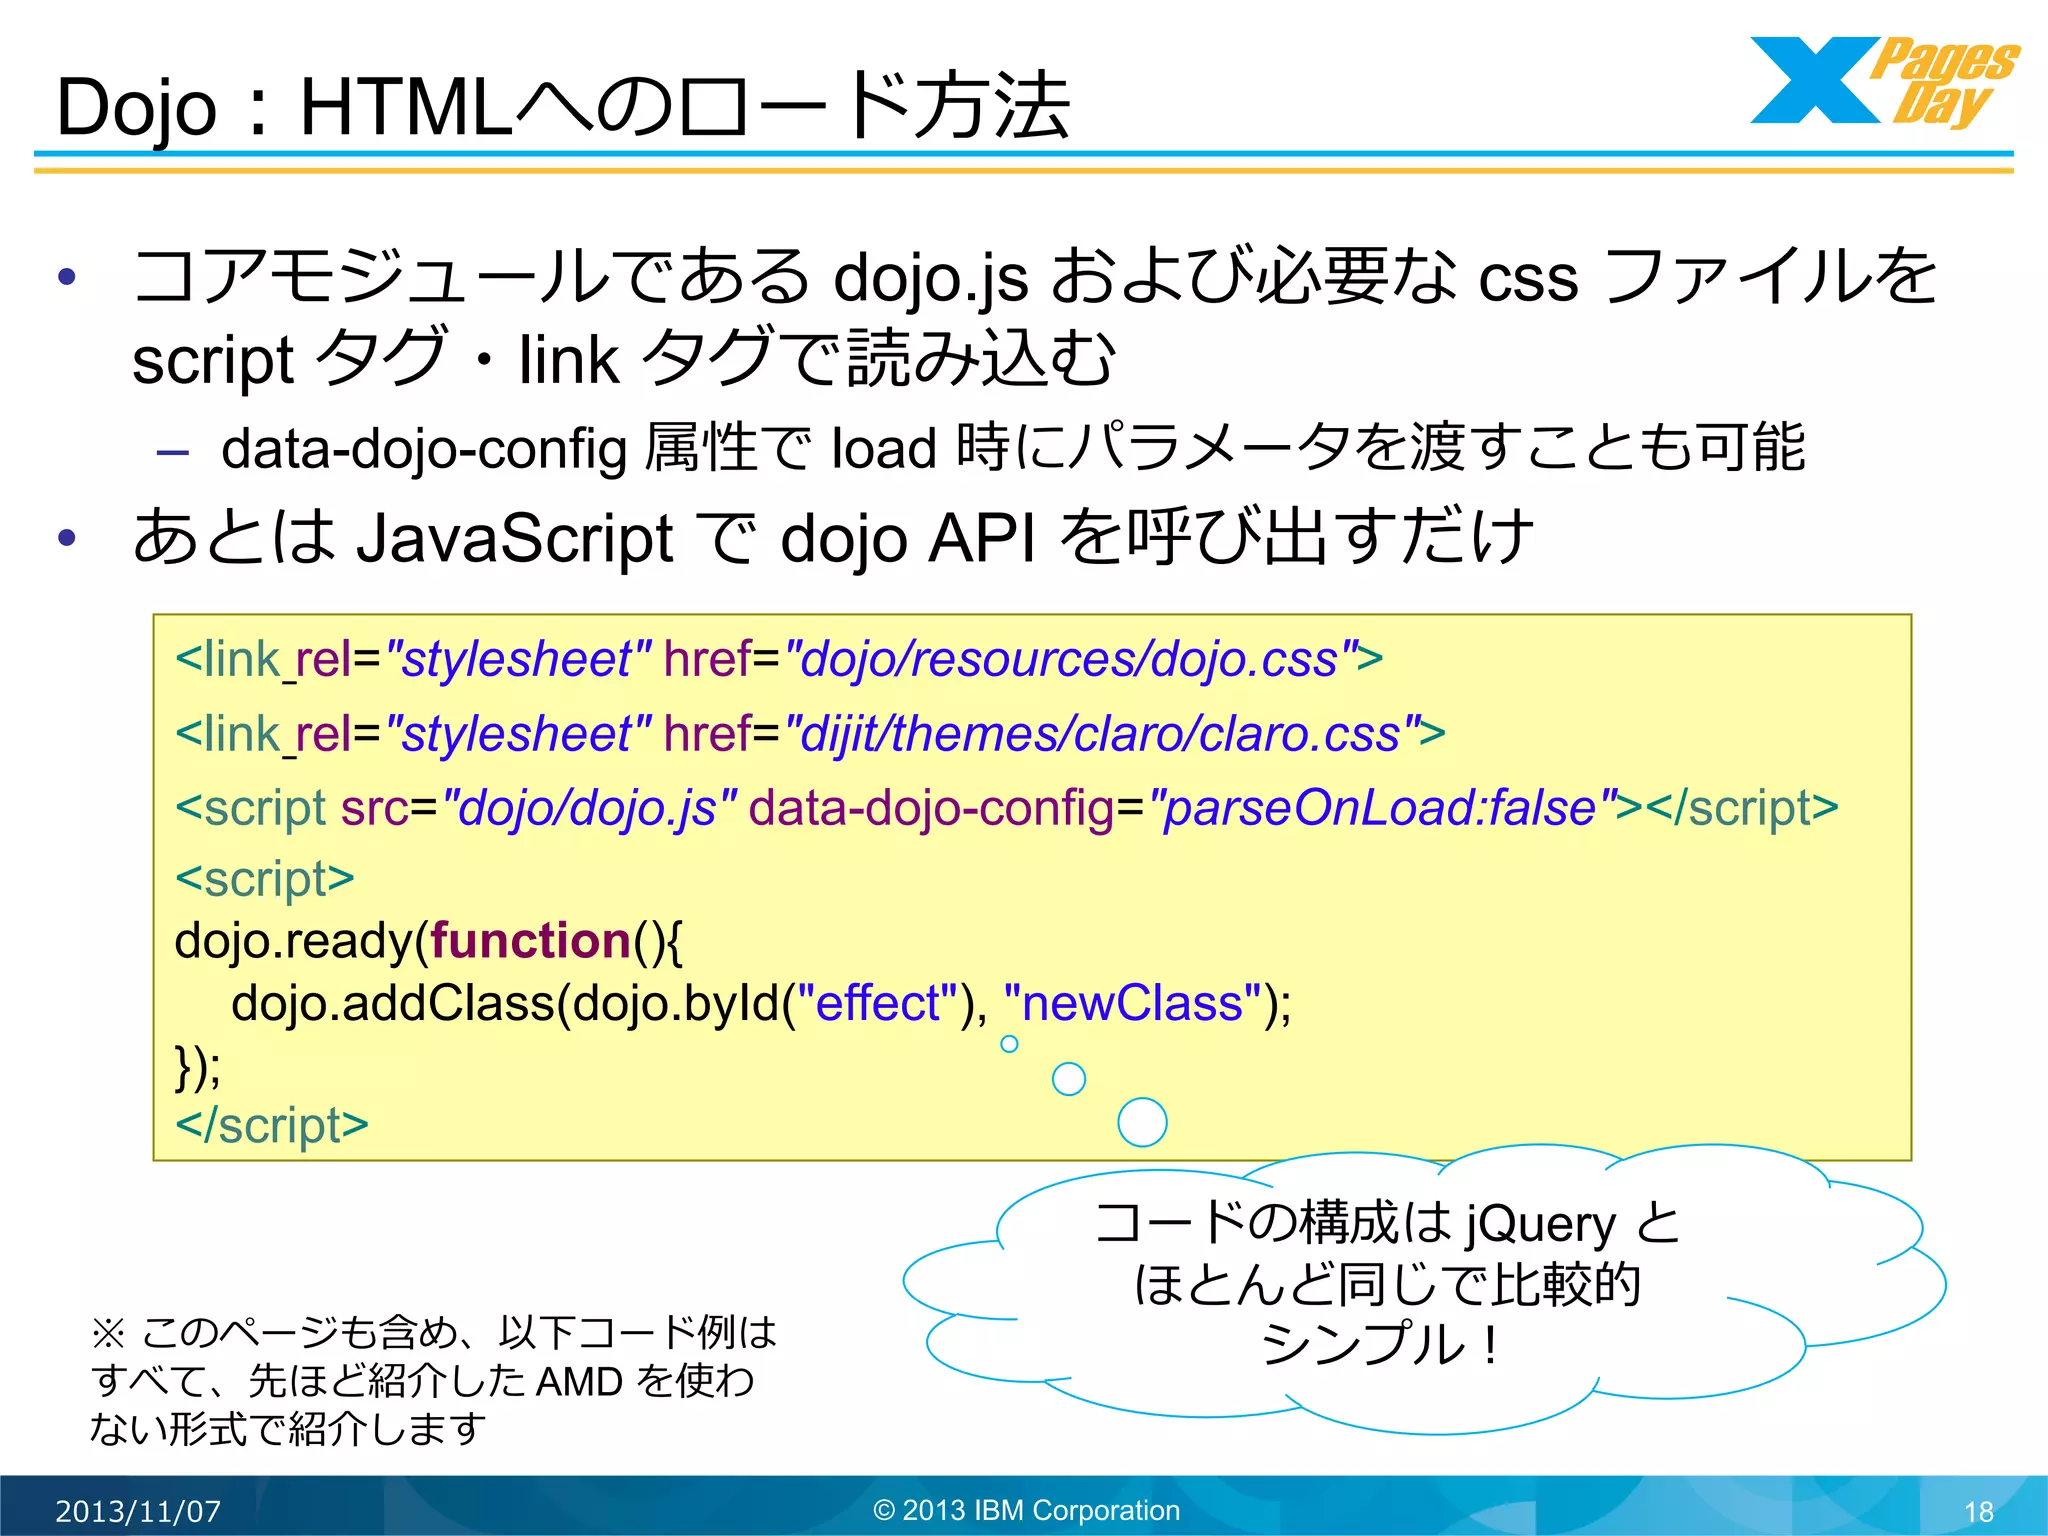2048x1536 pixels.
Task: Click the slide title 'Dojo：HTMLへのロード方法'
Action: [563, 107]
